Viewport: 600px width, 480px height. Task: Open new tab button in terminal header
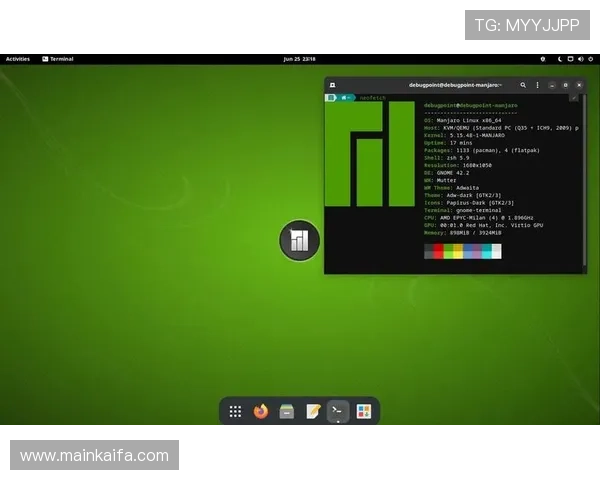(x=332, y=85)
